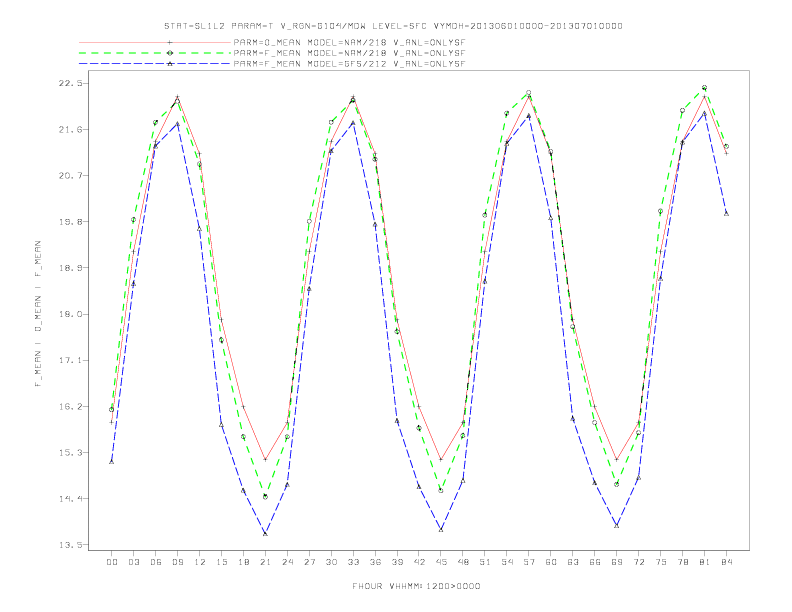This screenshot has width=792, height=612.
Task: Click the red solid legend line sample
Action: [155, 42]
